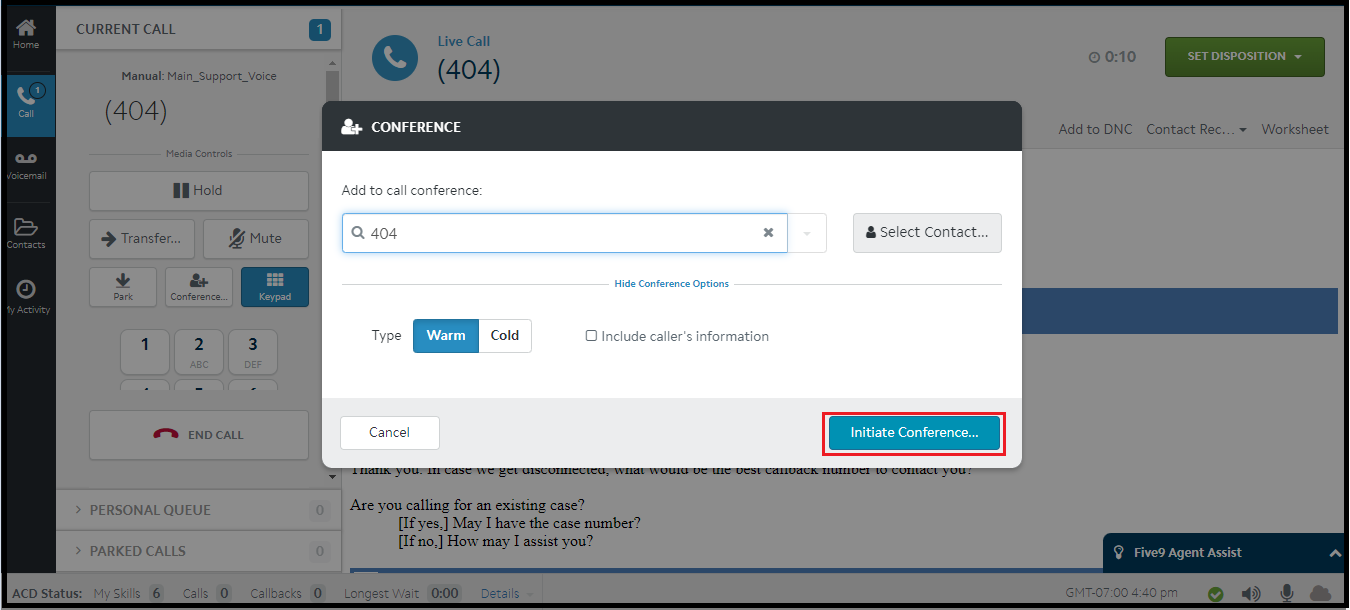
Task: Open Select Contact button
Action: pos(927,233)
